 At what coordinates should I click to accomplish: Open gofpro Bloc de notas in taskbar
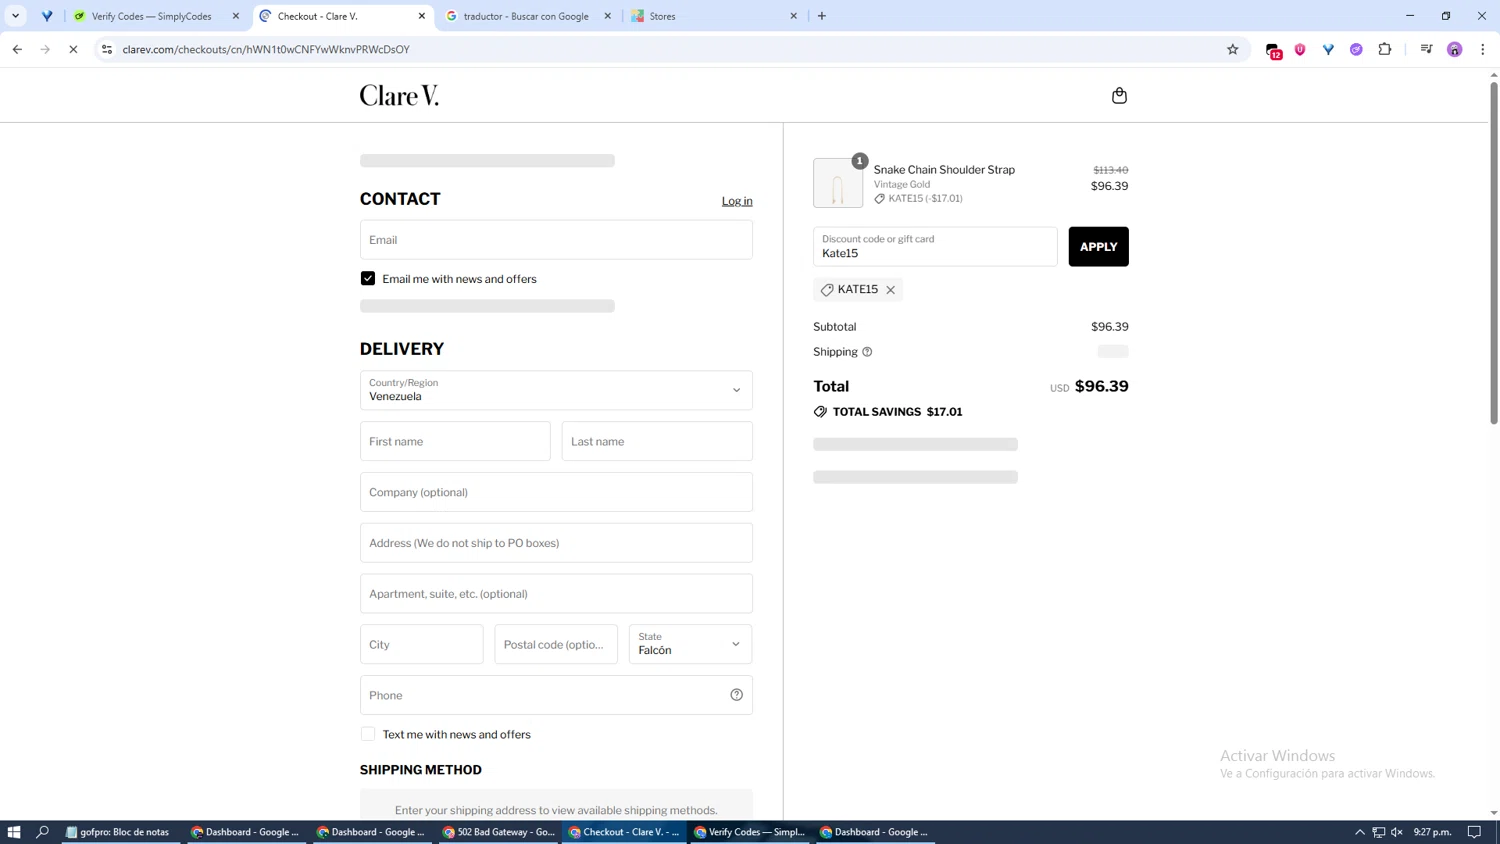coord(118,832)
